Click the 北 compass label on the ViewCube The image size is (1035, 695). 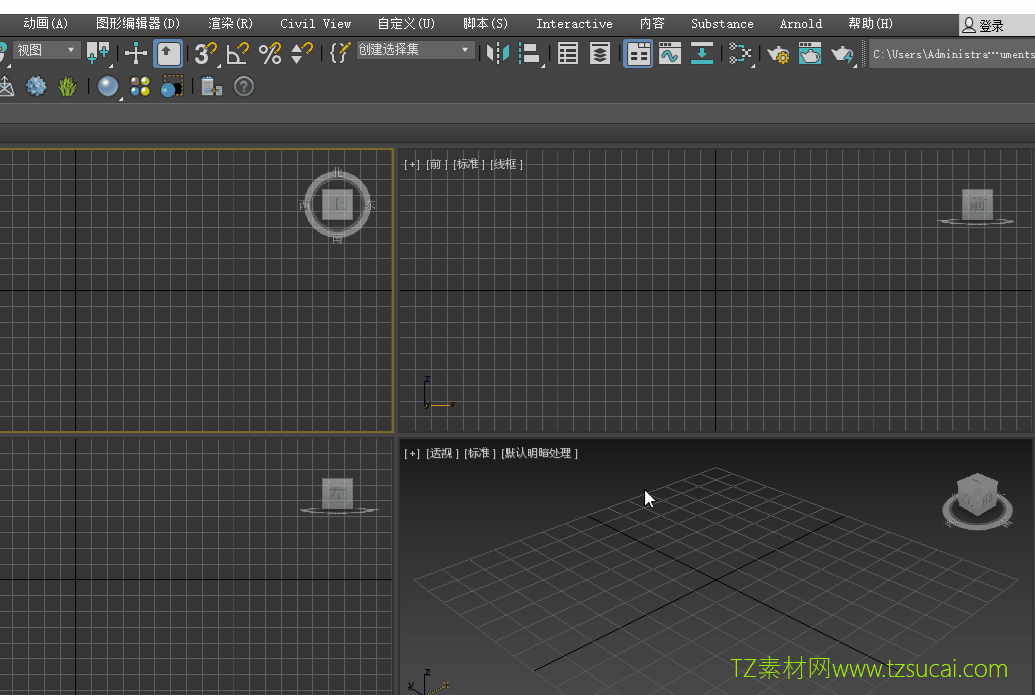(x=338, y=172)
